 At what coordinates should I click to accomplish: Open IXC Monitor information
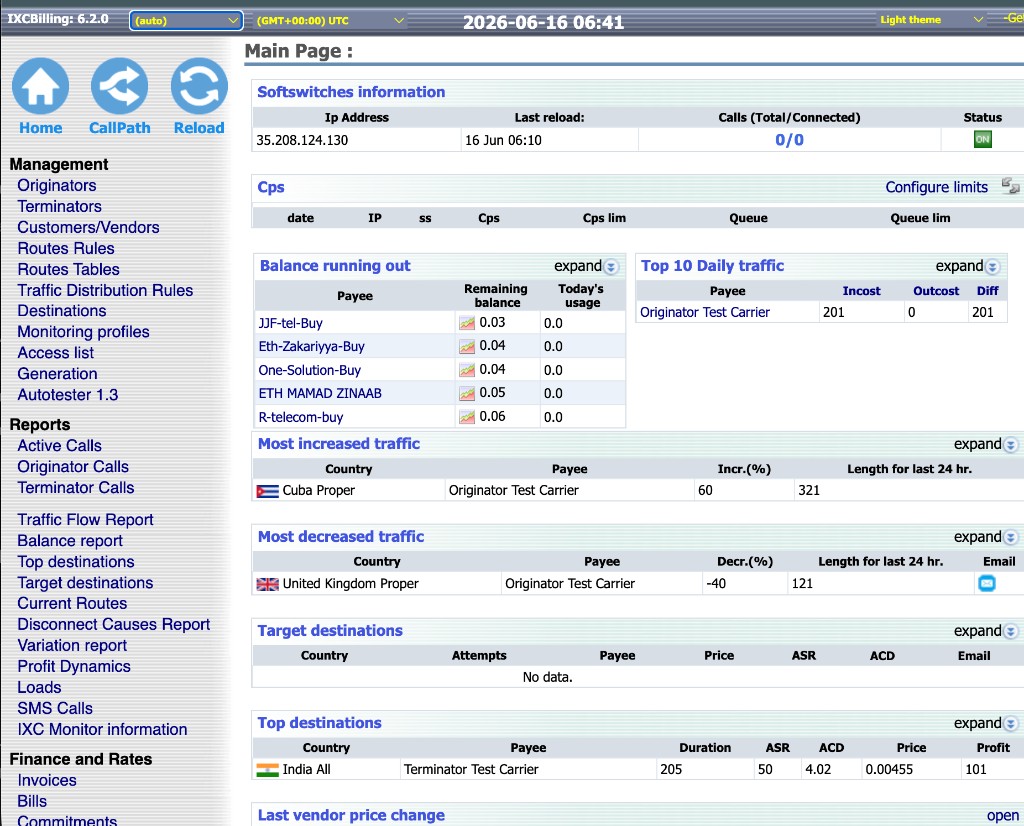pos(103,729)
